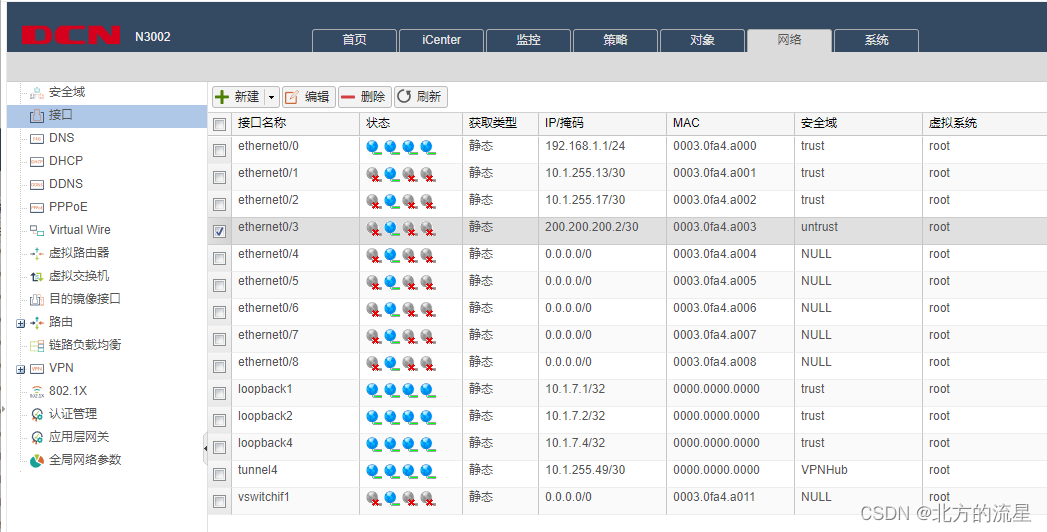Check the ethernet0/0 row checkbox

219,150
